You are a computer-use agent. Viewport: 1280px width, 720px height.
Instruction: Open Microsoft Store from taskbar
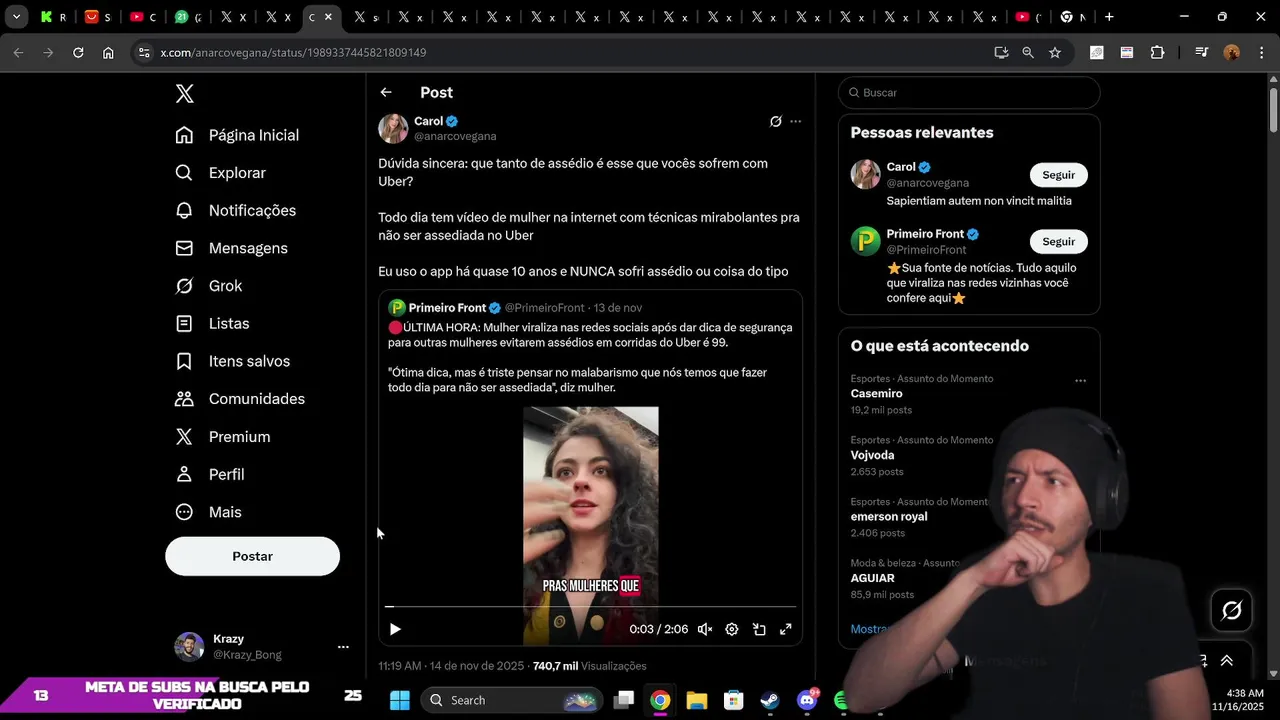(734, 700)
